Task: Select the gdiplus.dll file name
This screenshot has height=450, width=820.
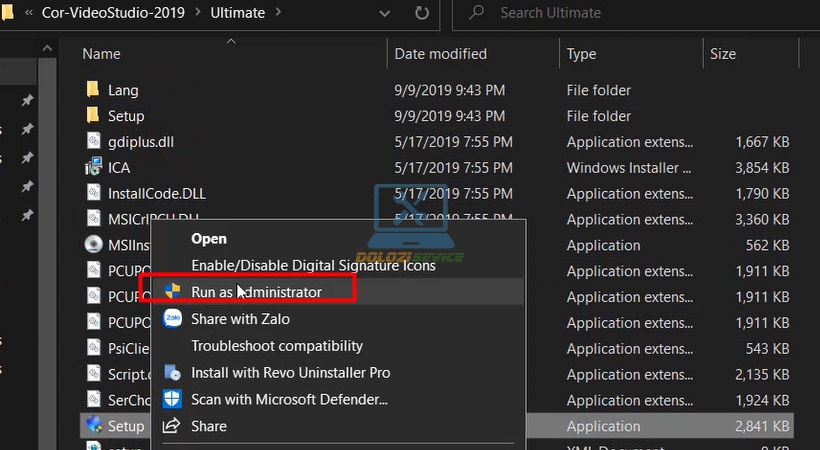Action: click(x=141, y=142)
